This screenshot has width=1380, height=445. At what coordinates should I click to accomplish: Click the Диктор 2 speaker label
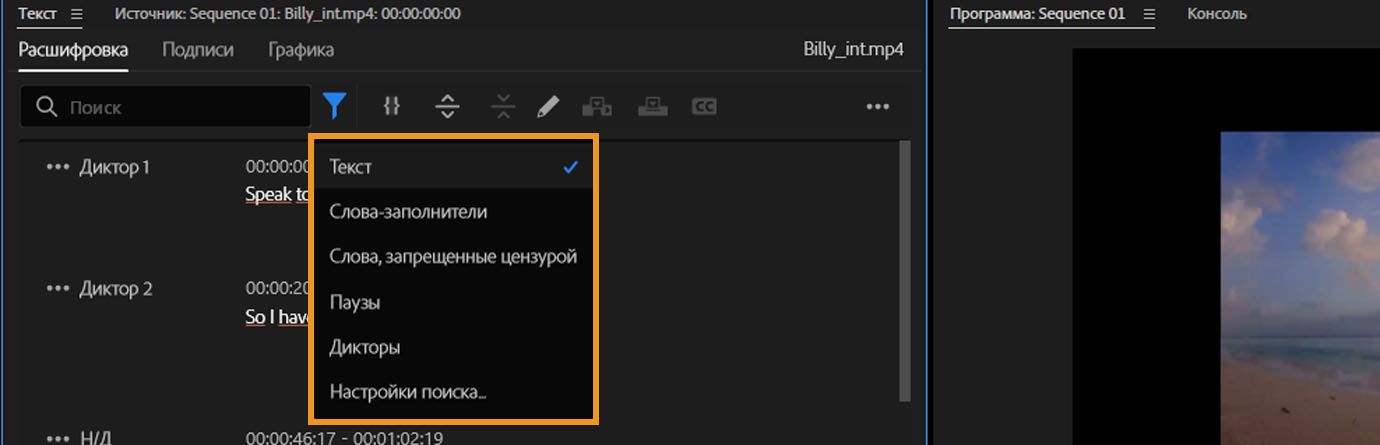(x=116, y=289)
